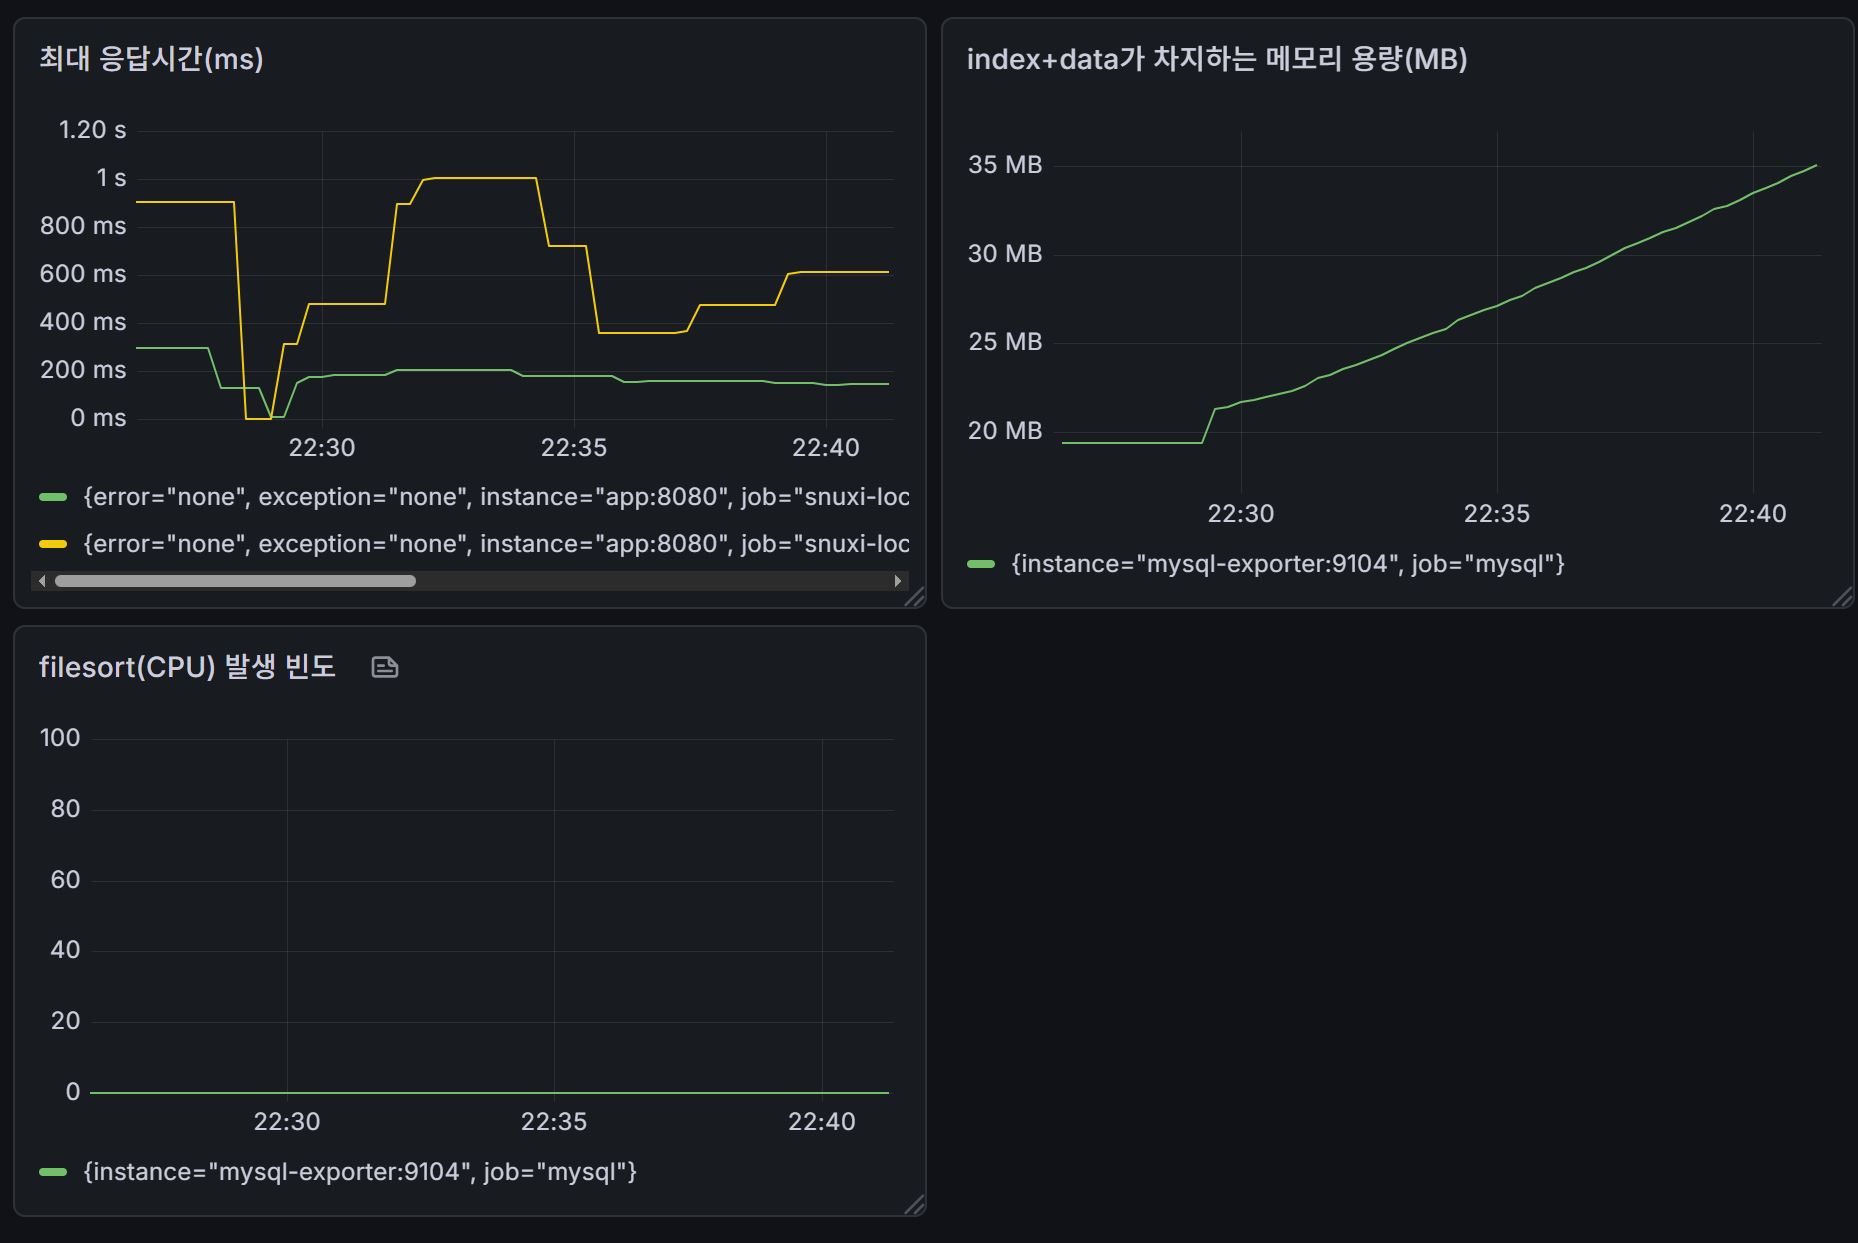Click resize handle of index+data memory panel

1842,597
